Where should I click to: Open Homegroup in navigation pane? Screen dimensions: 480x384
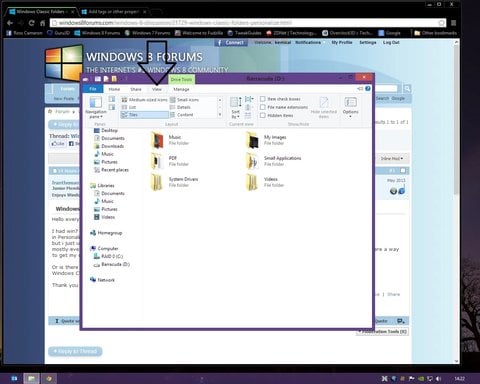106,233
